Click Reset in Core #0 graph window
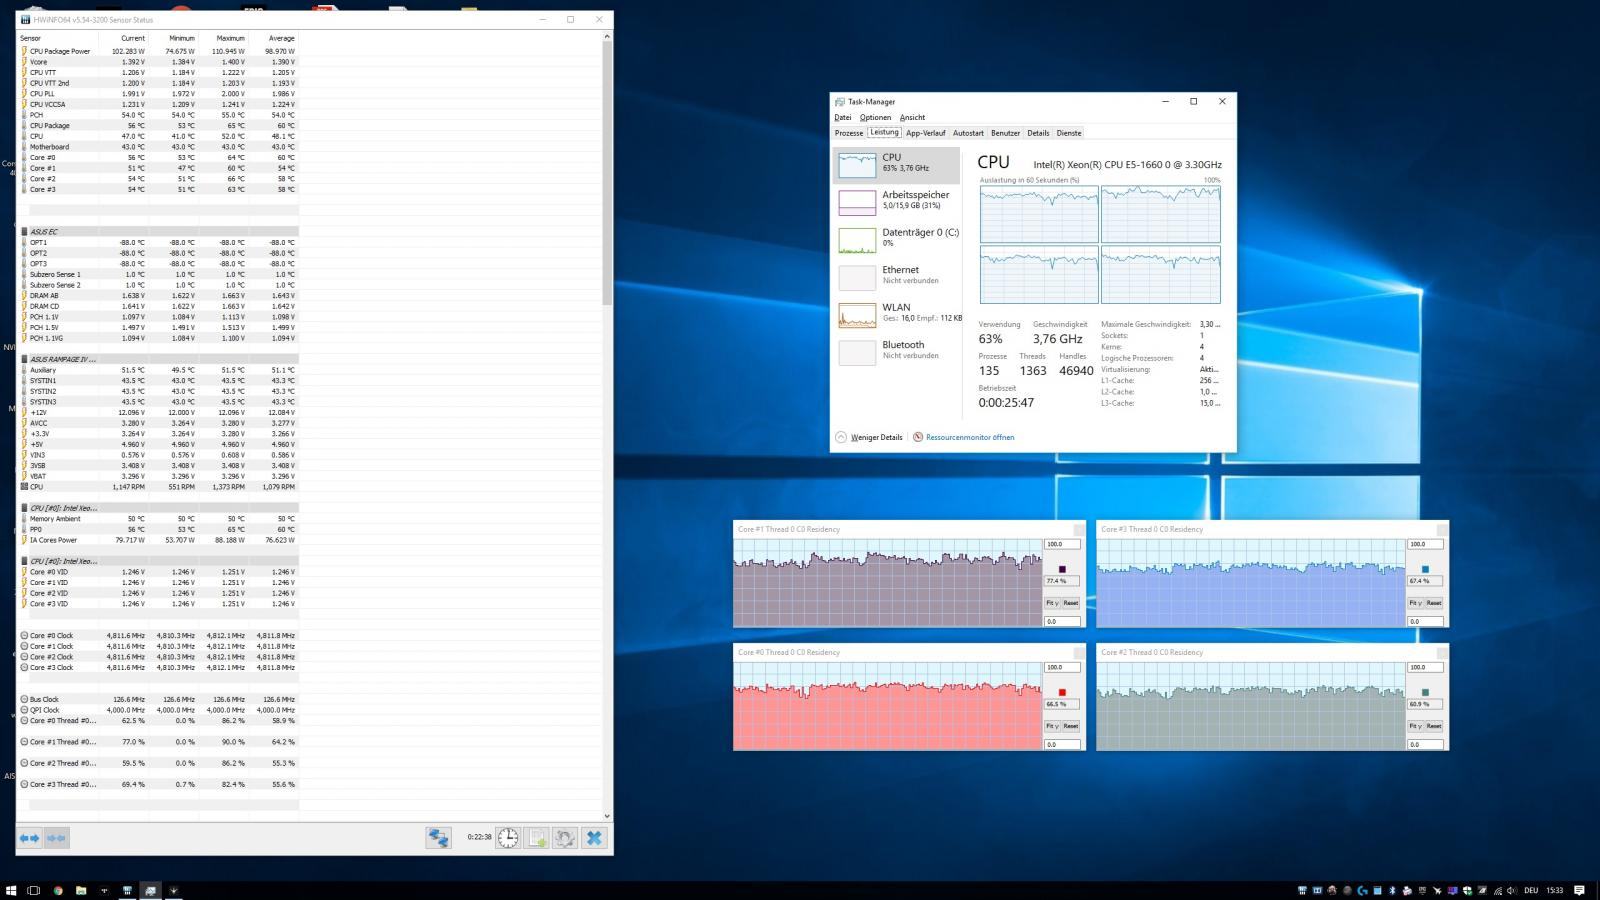The height and width of the screenshot is (900, 1600). click(1071, 726)
